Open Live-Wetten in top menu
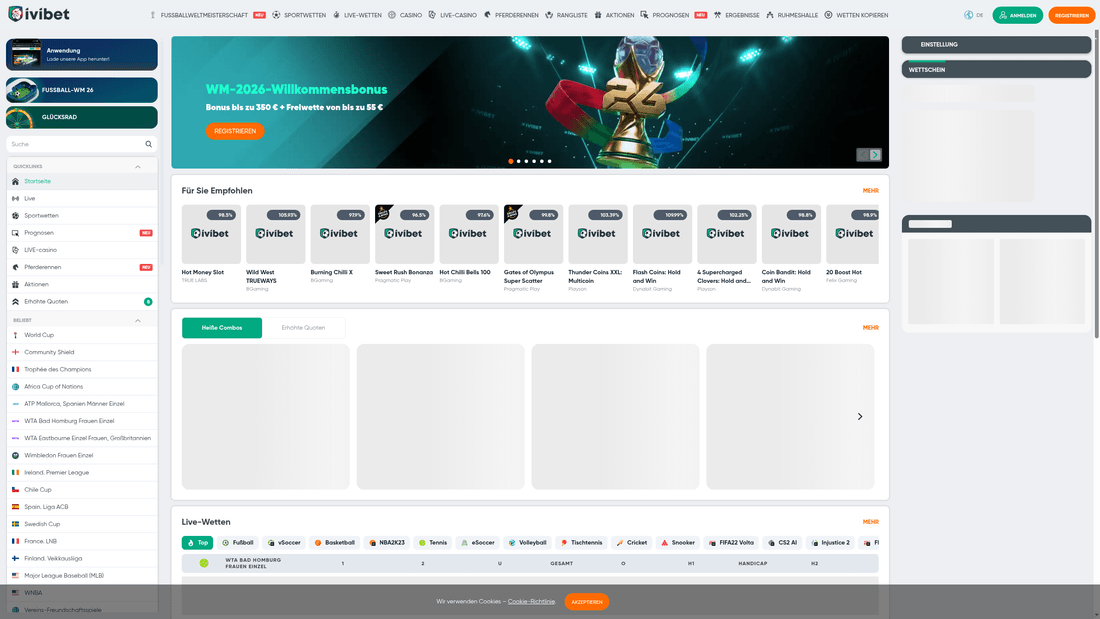The image size is (1100, 619). pyautogui.click(x=357, y=15)
